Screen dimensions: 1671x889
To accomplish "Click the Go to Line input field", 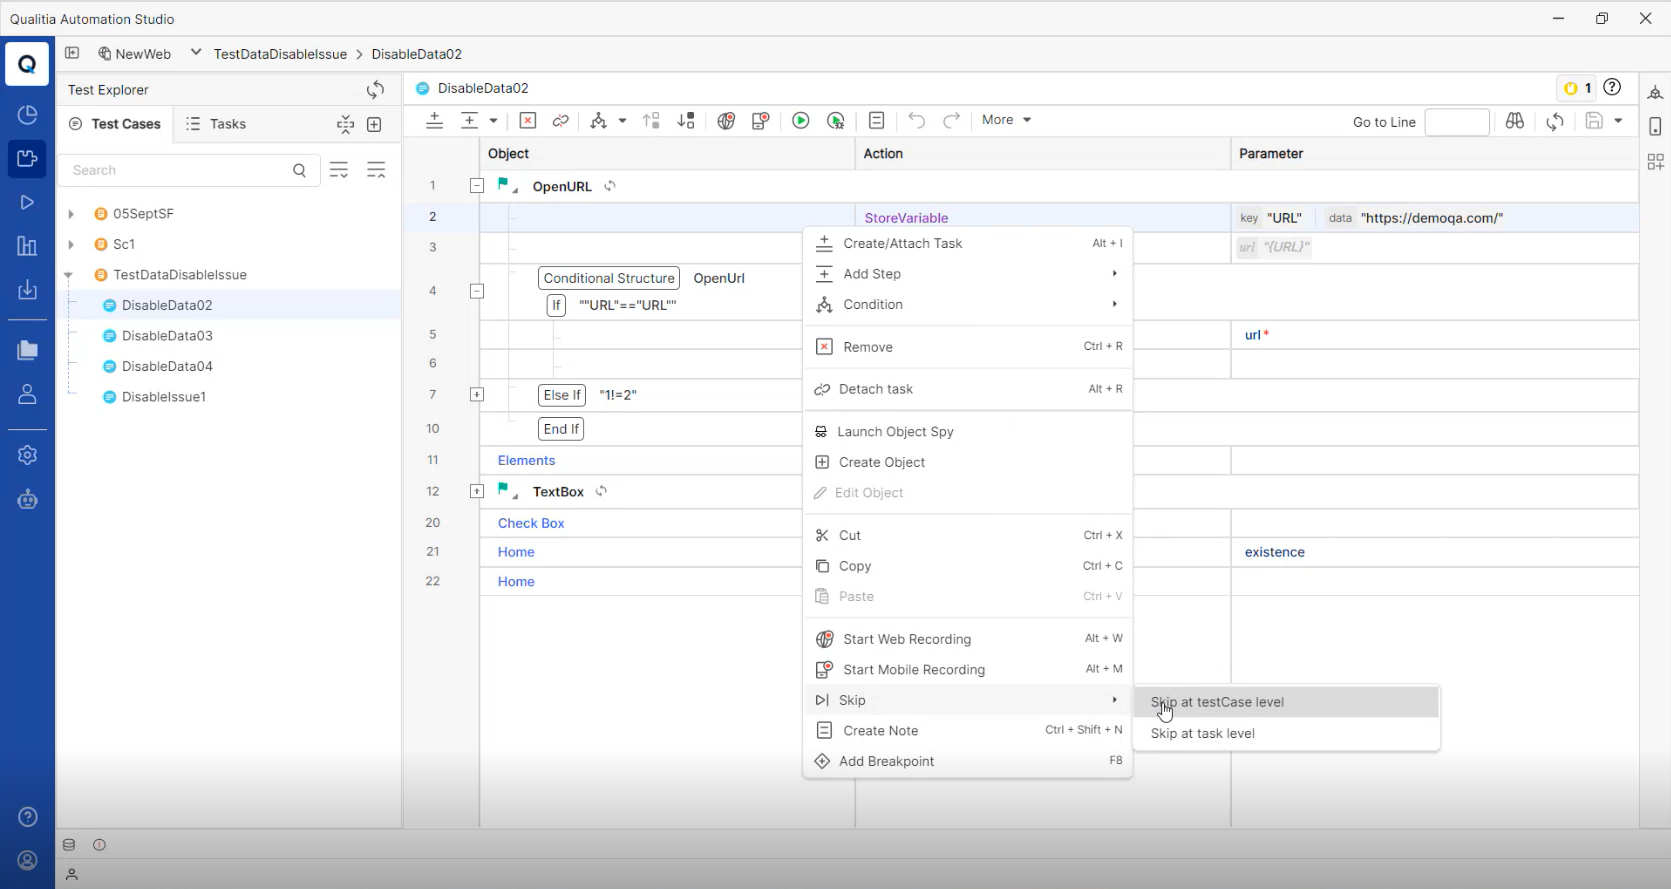I will point(1456,122).
